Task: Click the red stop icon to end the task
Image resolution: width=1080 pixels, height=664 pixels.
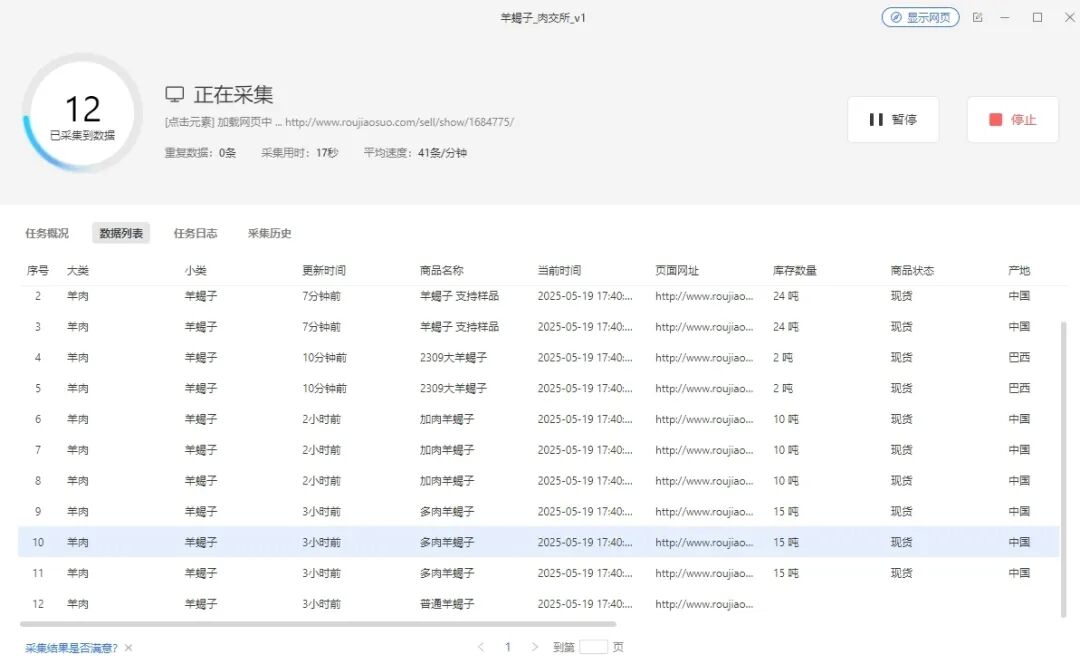Action: pos(996,119)
